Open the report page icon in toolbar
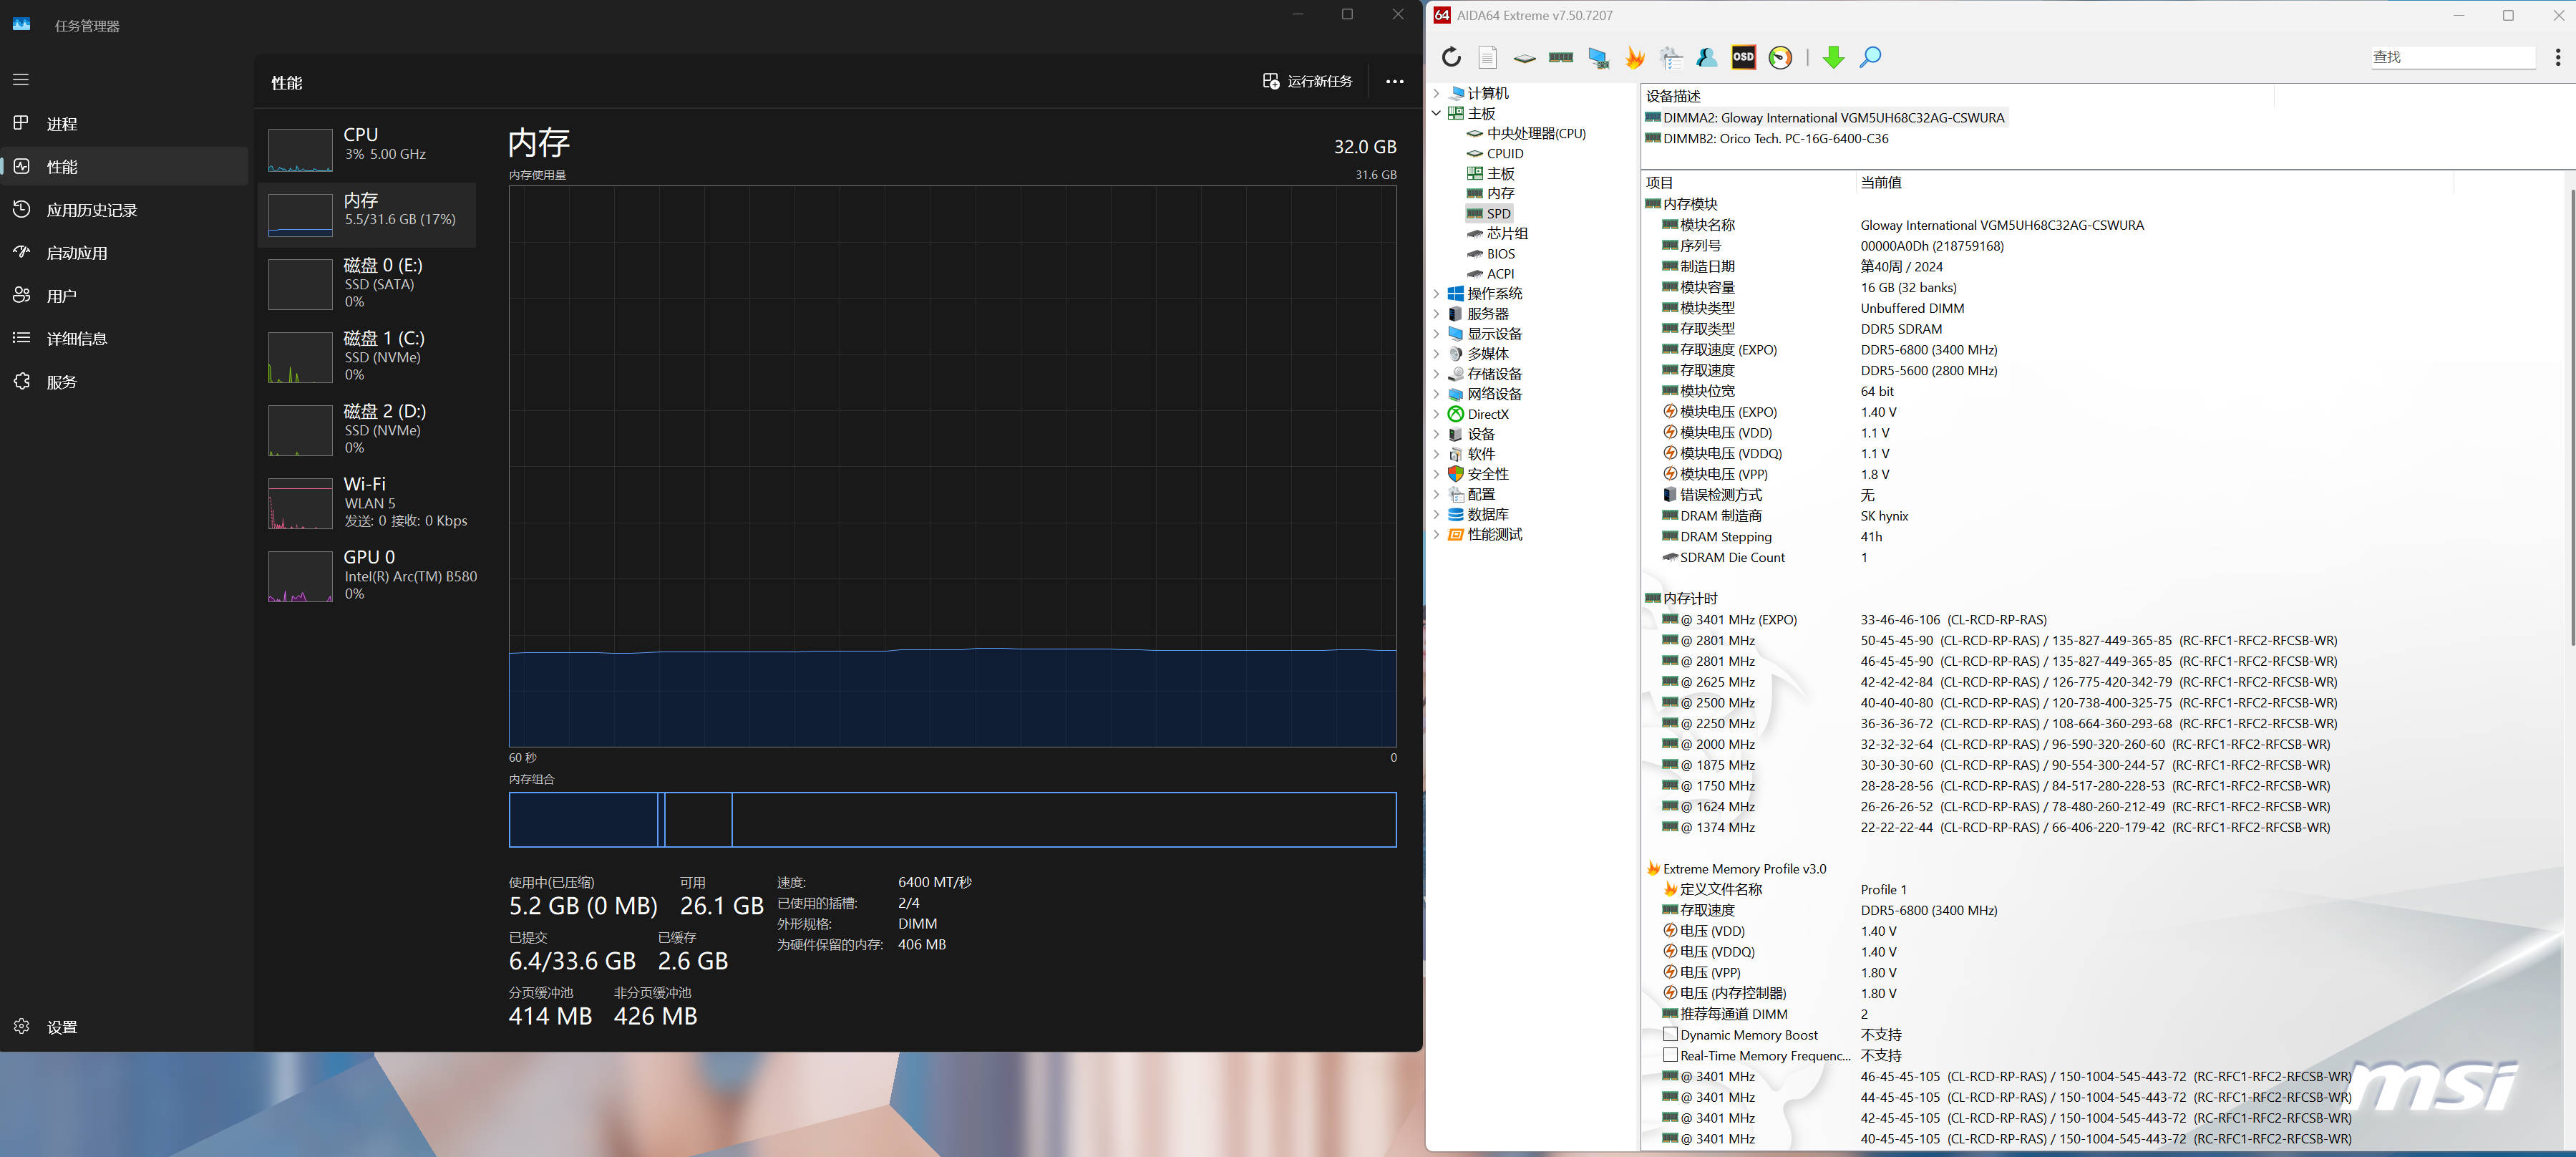Viewport: 2576px width, 1157px height. [1488, 57]
